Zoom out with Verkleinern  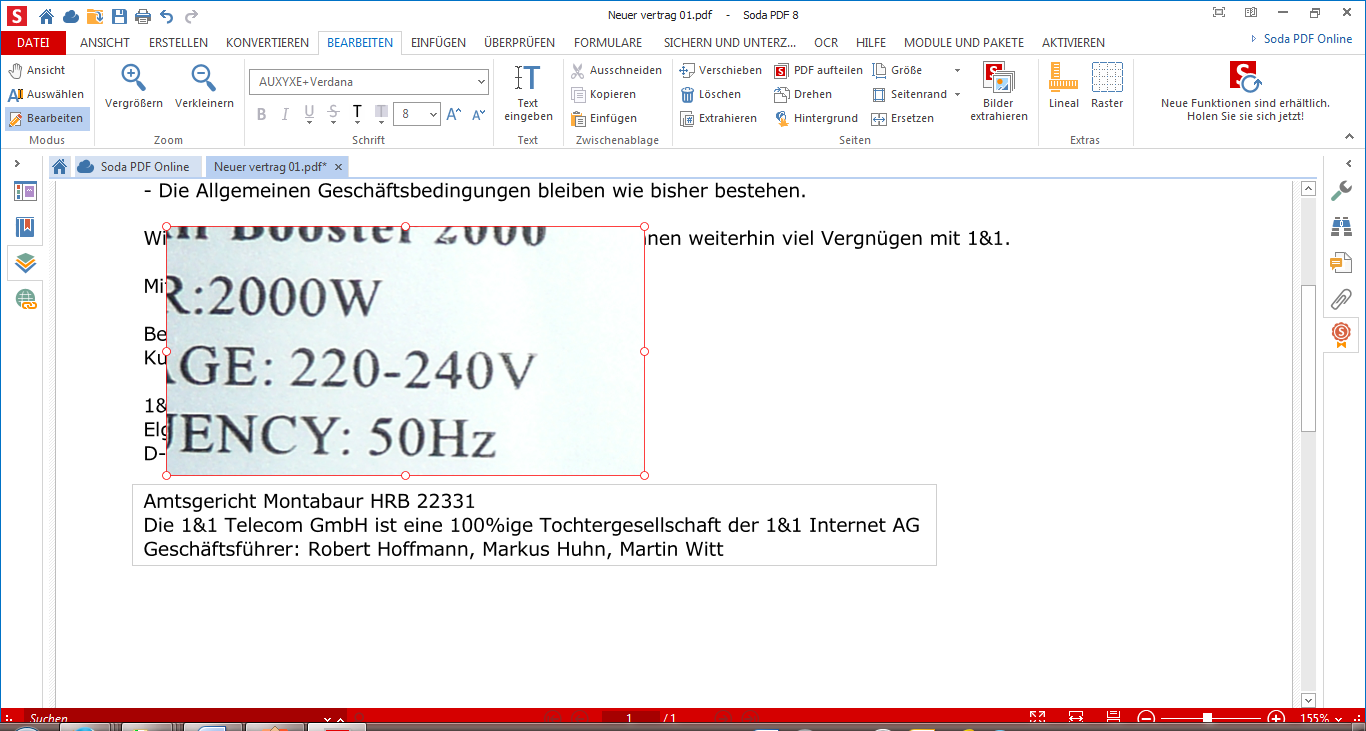(x=204, y=87)
